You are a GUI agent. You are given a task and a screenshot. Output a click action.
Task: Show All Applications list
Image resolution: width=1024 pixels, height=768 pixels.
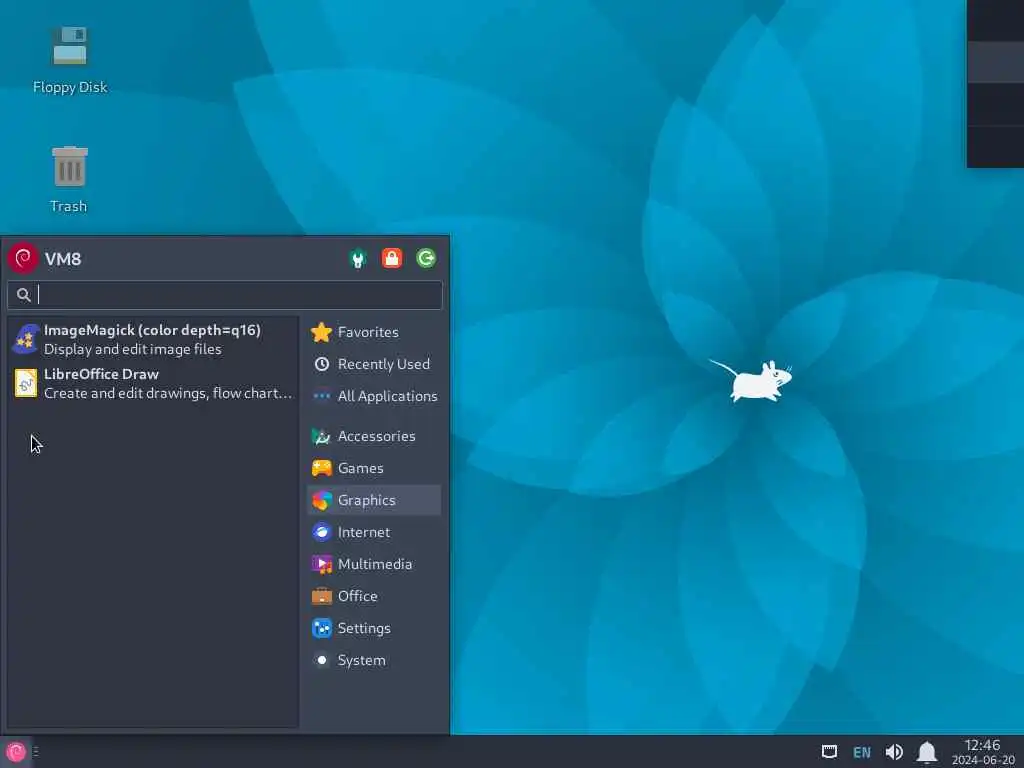[374, 396]
